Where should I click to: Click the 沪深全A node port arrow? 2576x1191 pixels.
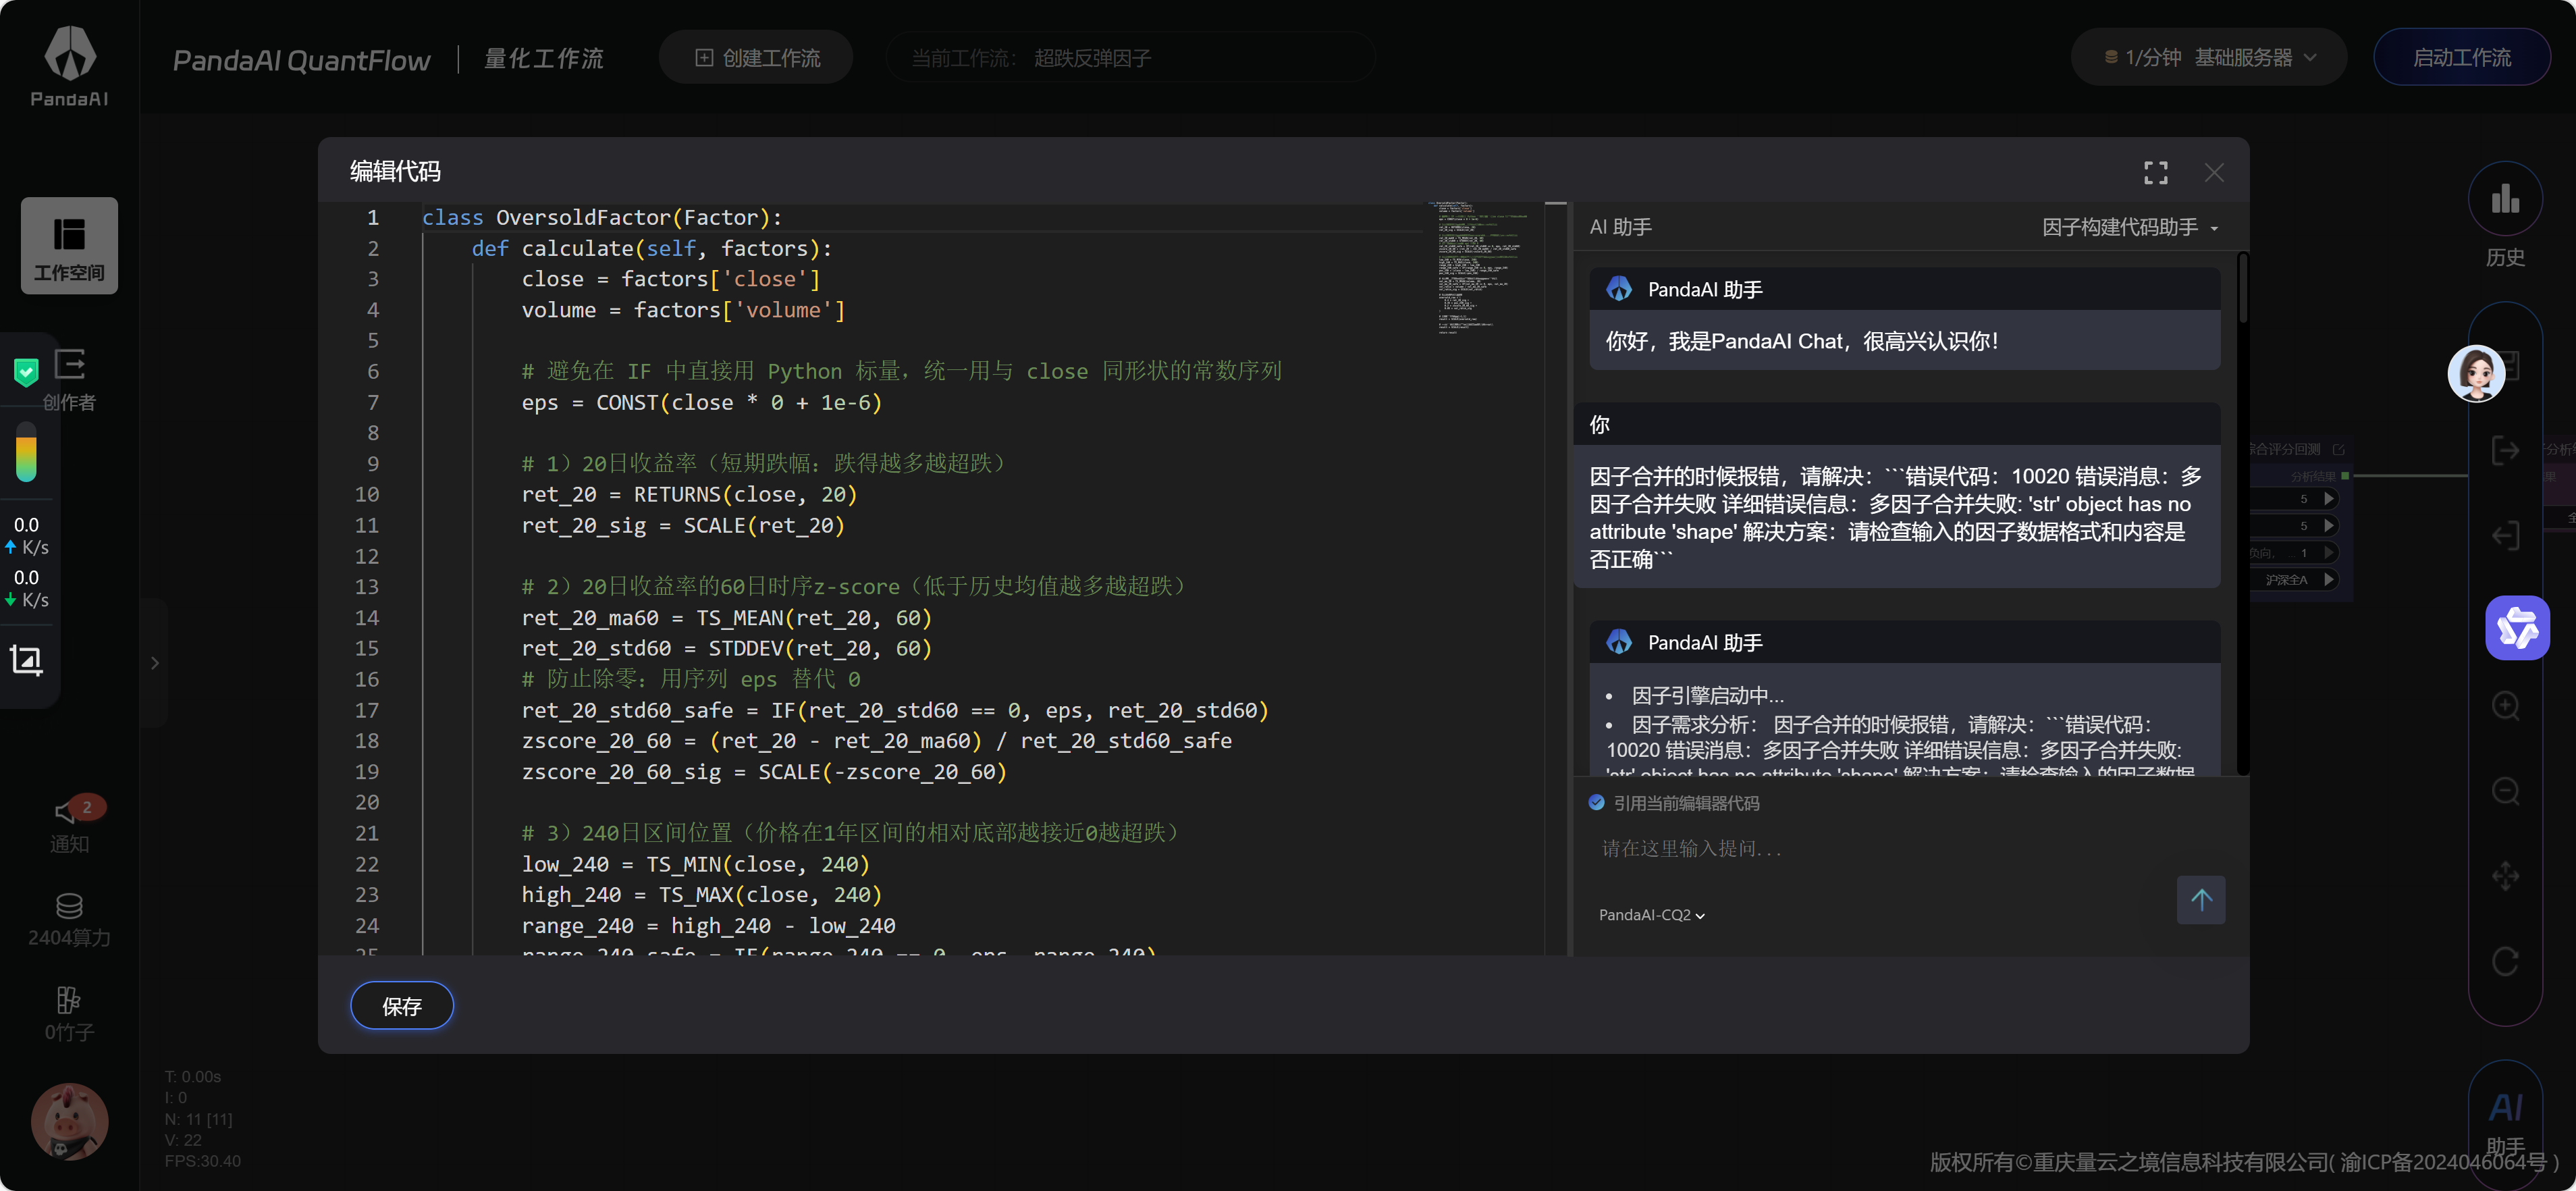[2329, 579]
